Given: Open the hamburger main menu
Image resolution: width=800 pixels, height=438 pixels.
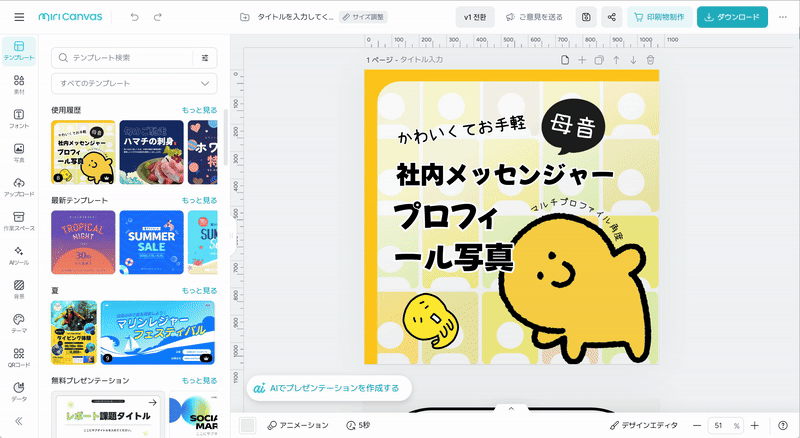Looking at the screenshot, I should [x=20, y=17].
